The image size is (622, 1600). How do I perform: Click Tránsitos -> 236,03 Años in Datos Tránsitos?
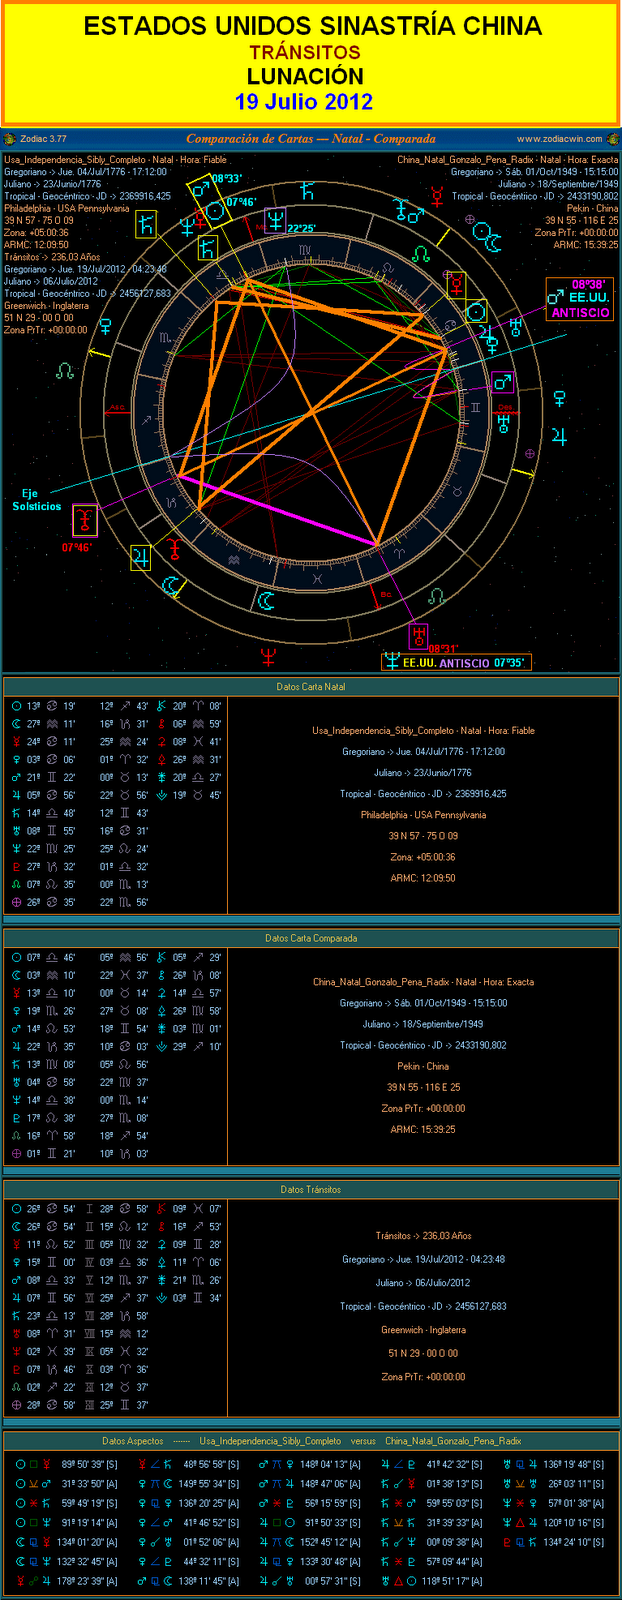(x=423, y=1236)
